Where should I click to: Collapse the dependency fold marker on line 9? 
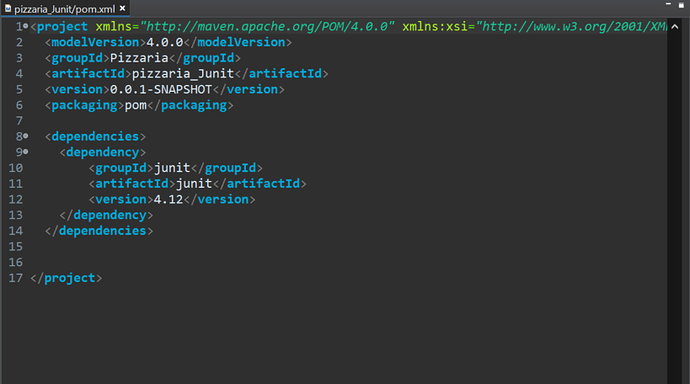pyautogui.click(x=26, y=152)
